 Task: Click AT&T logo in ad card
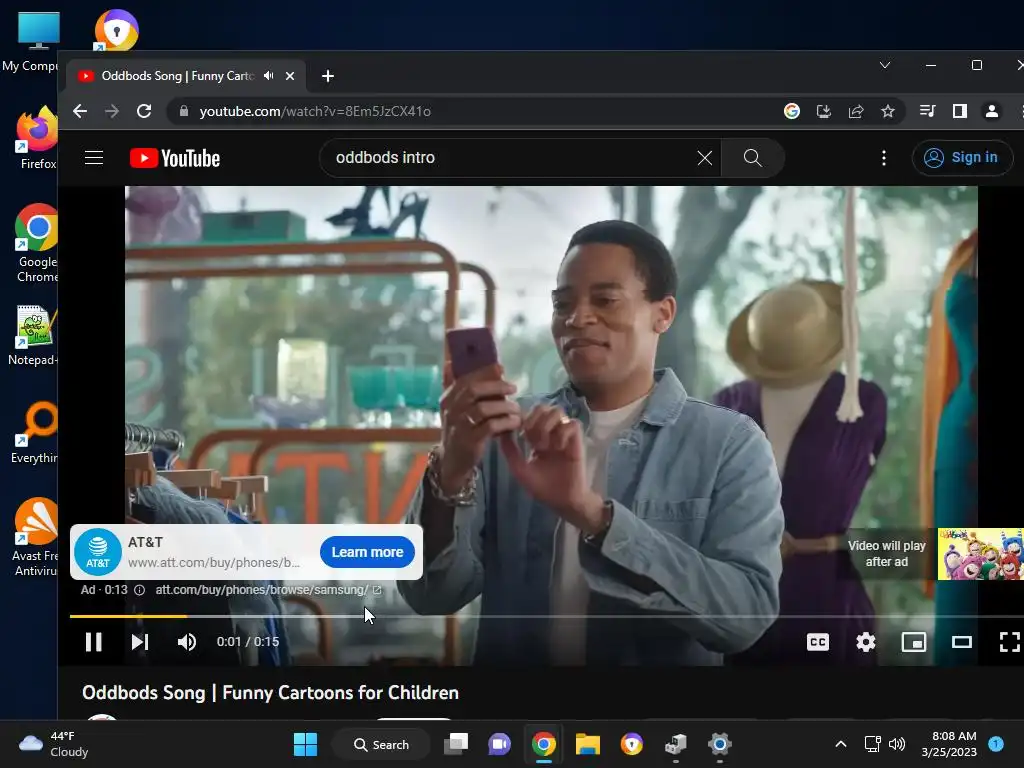tap(98, 552)
